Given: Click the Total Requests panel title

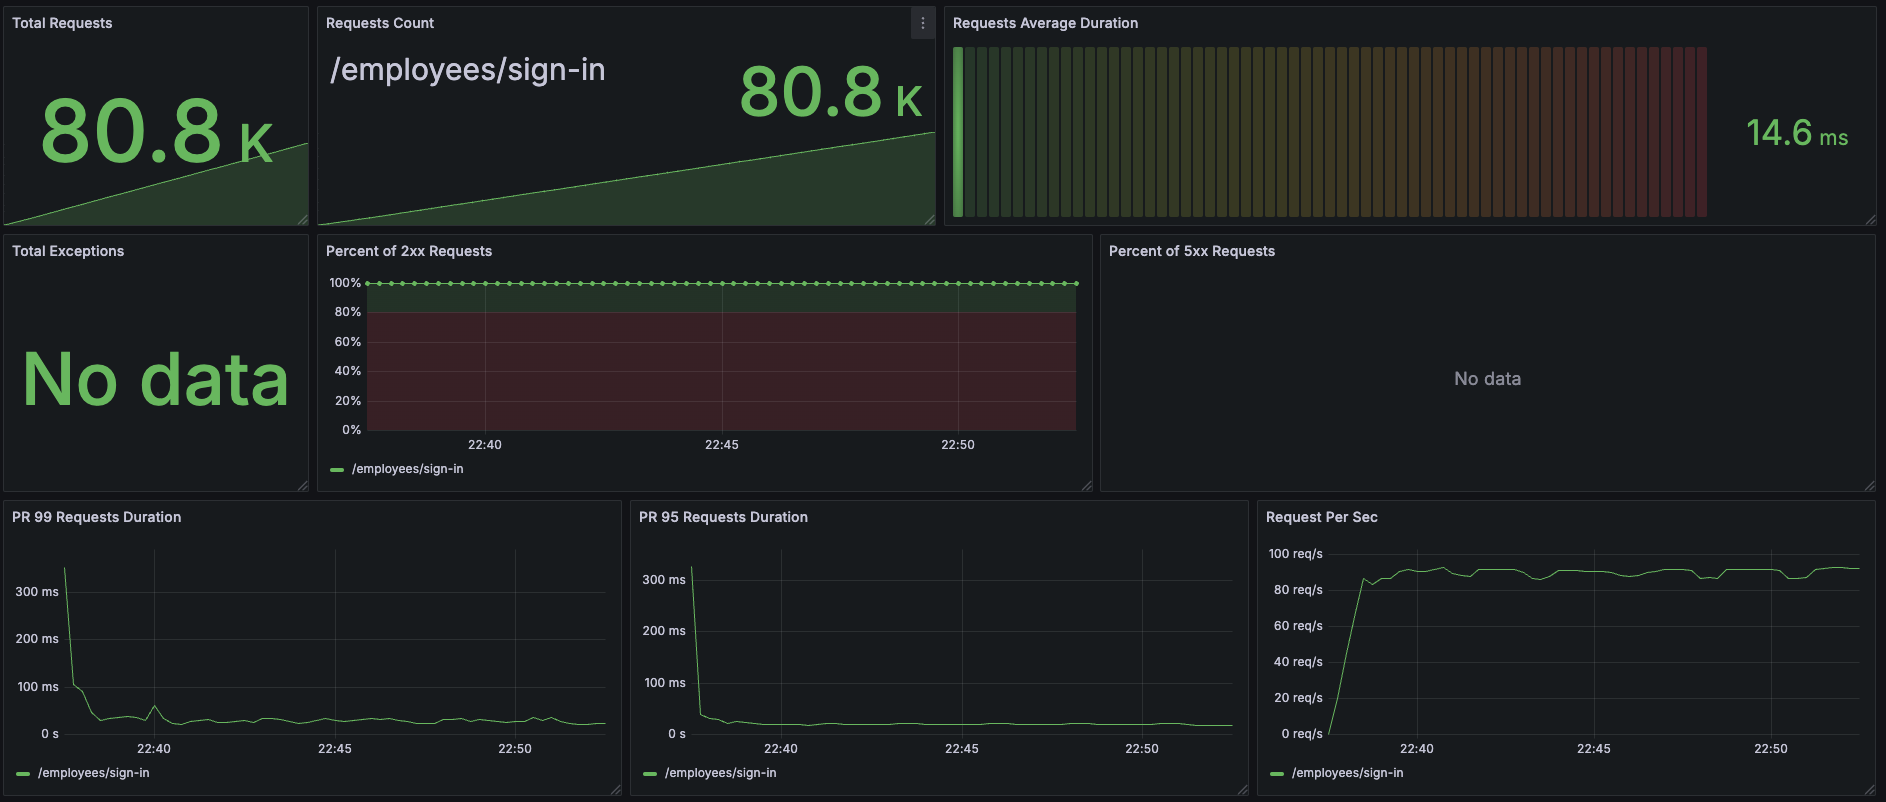Looking at the screenshot, I should 62,23.
